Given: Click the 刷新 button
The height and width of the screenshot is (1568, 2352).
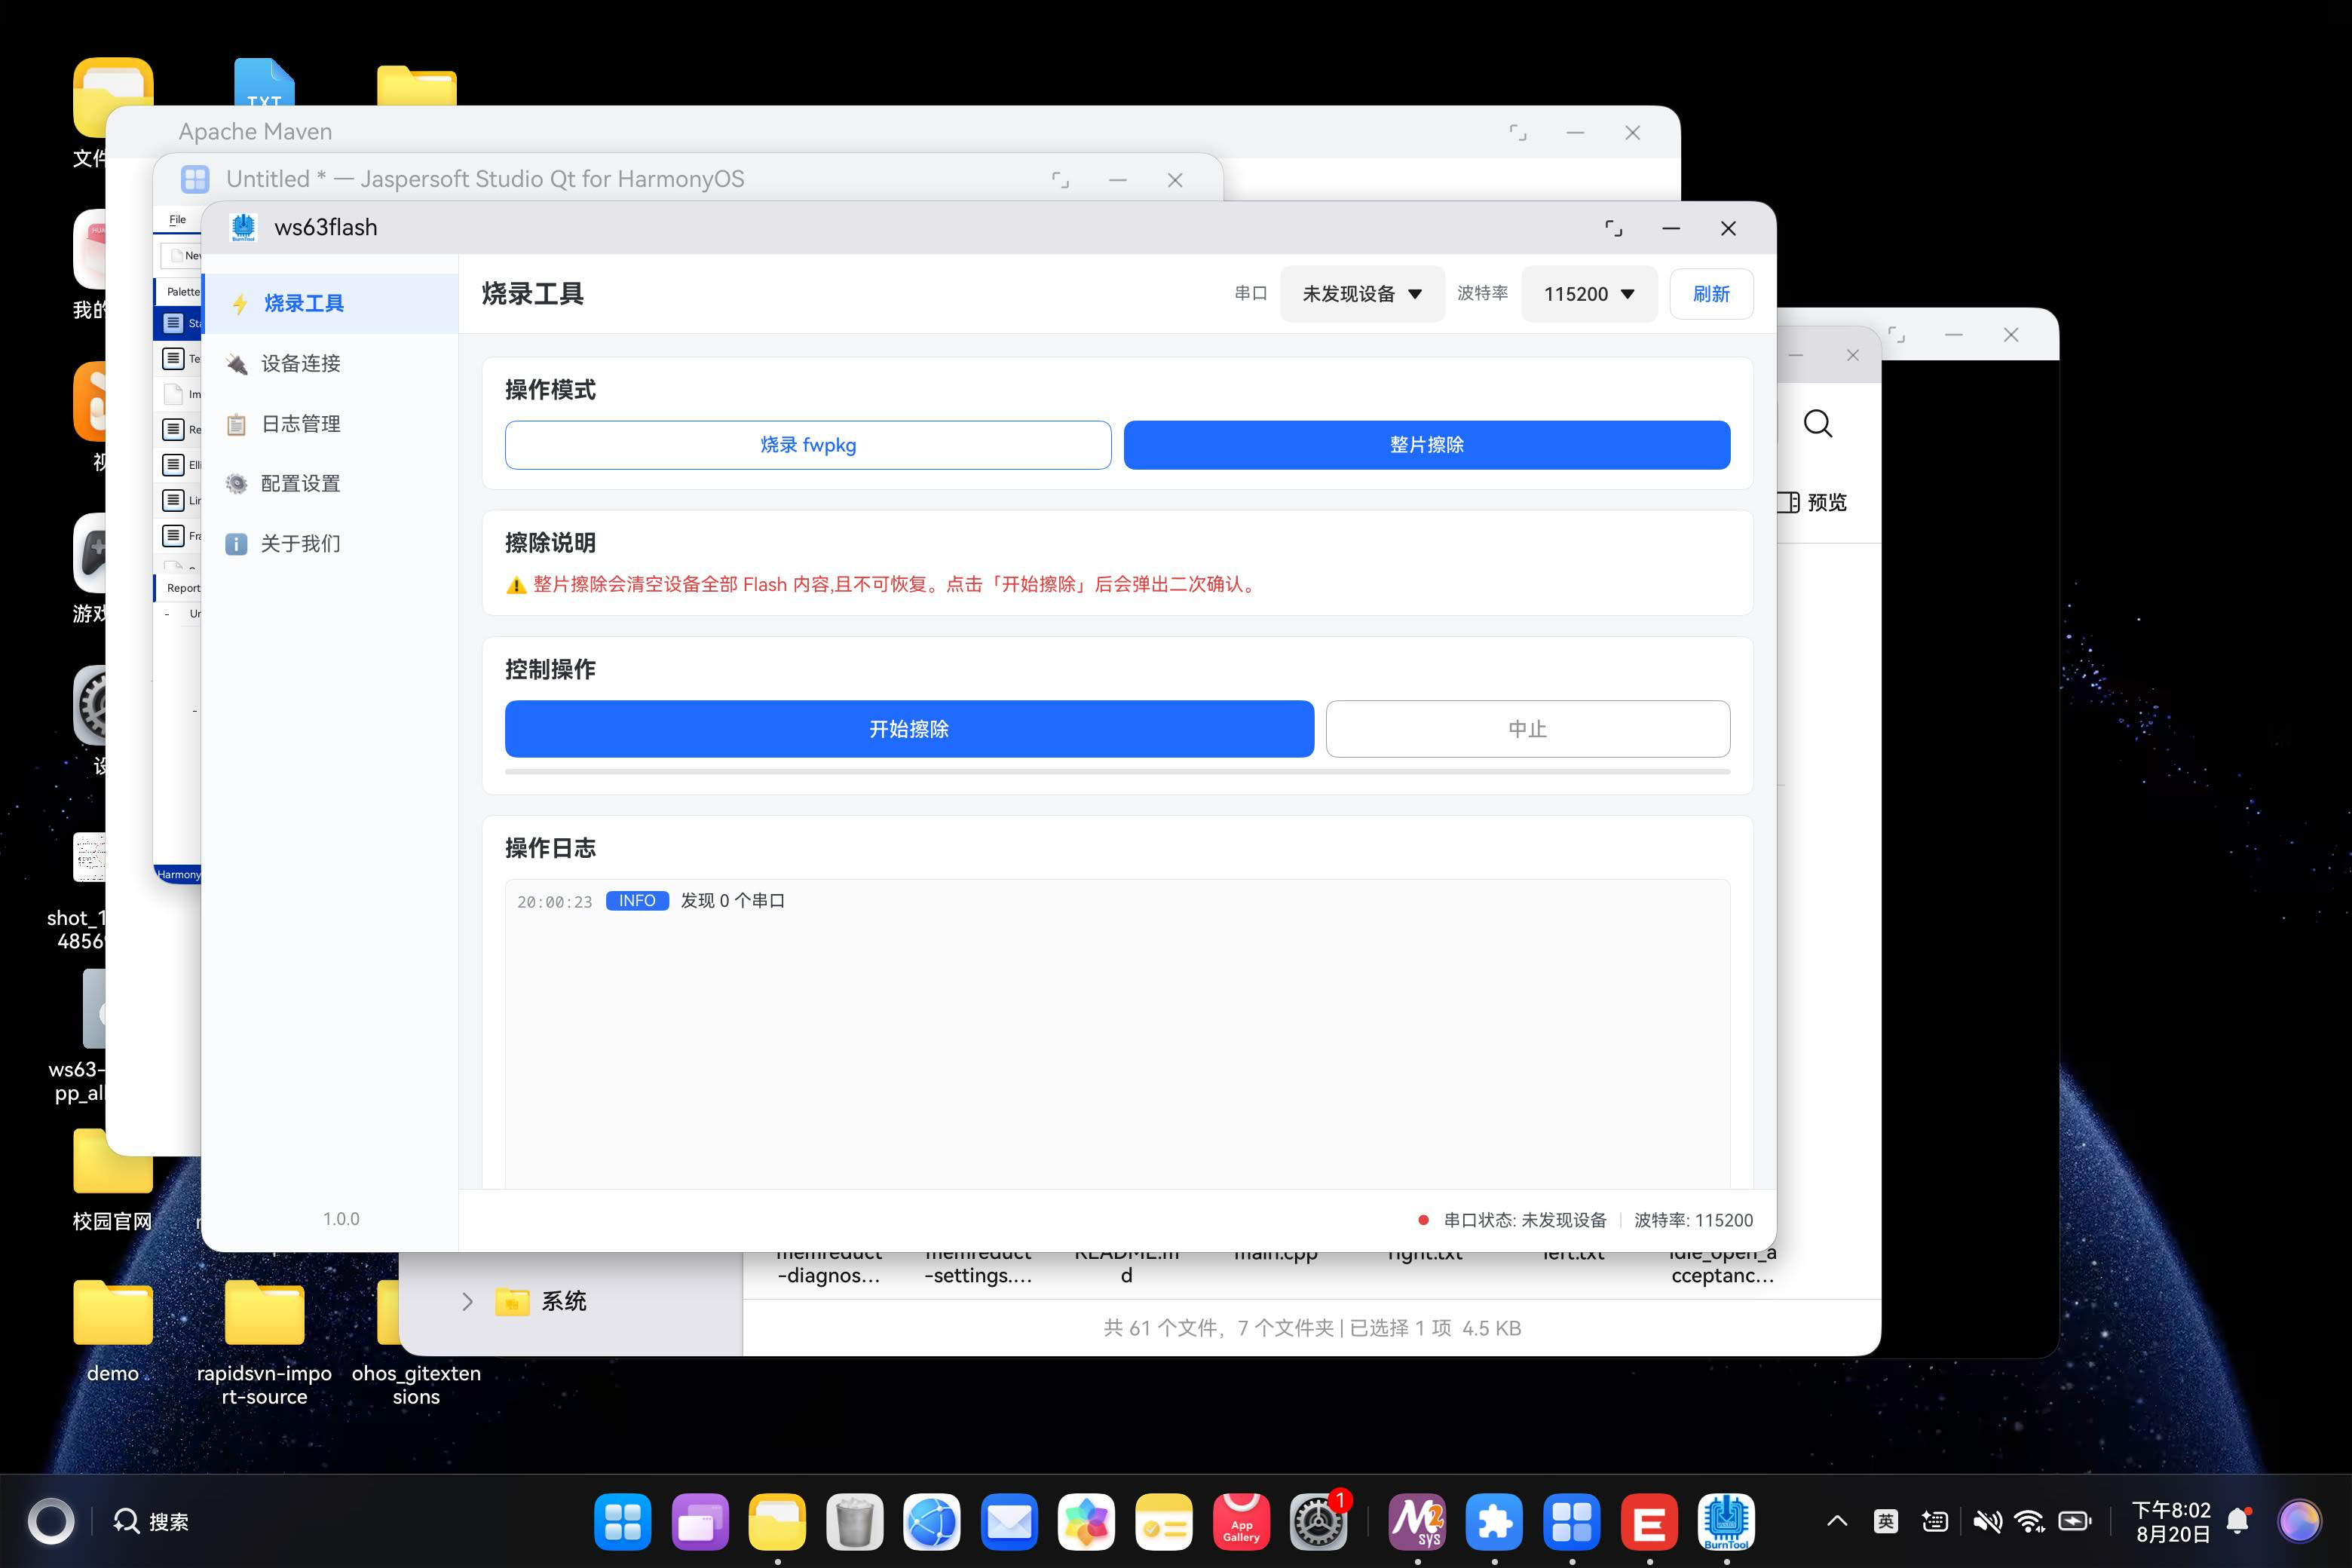Looking at the screenshot, I should 1711,294.
